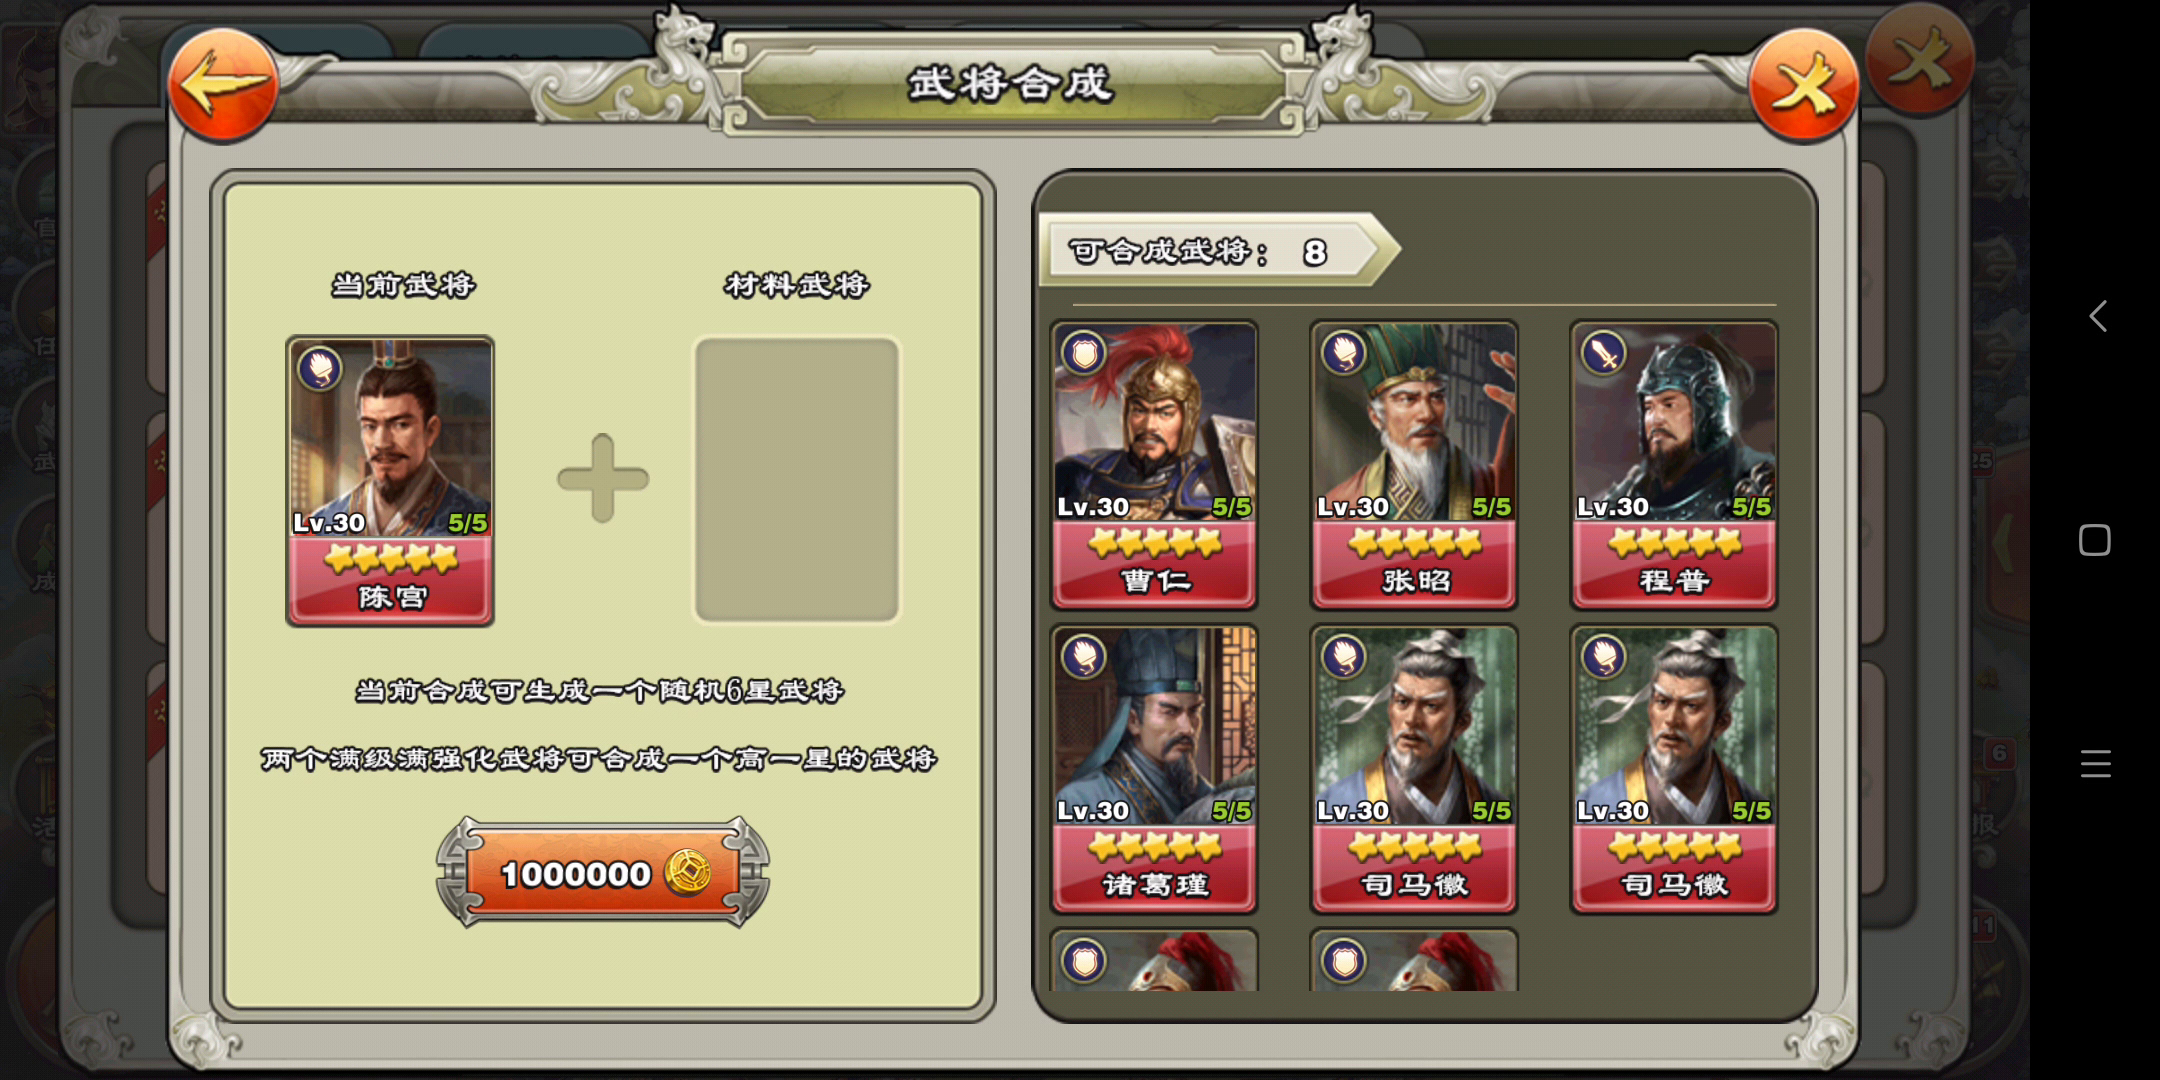The height and width of the screenshot is (1080, 2160).
Task: Select 曹仁 as the material general
Action: click(x=1154, y=465)
